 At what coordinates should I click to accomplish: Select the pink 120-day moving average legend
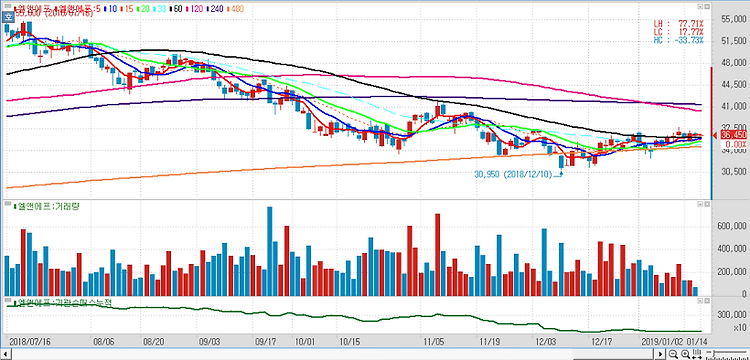pyautogui.click(x=194, y=9)
